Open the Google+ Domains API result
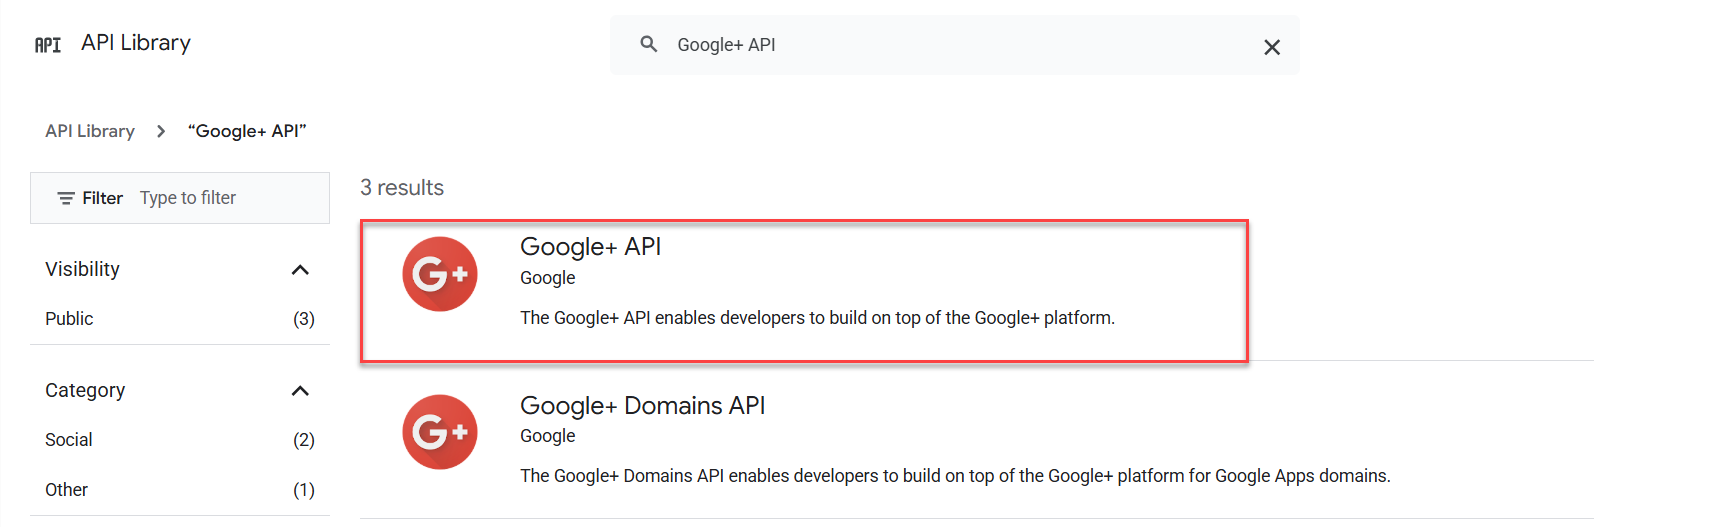Image resolution: width=1727 pixels, height=527 pixels. [642, 405]
